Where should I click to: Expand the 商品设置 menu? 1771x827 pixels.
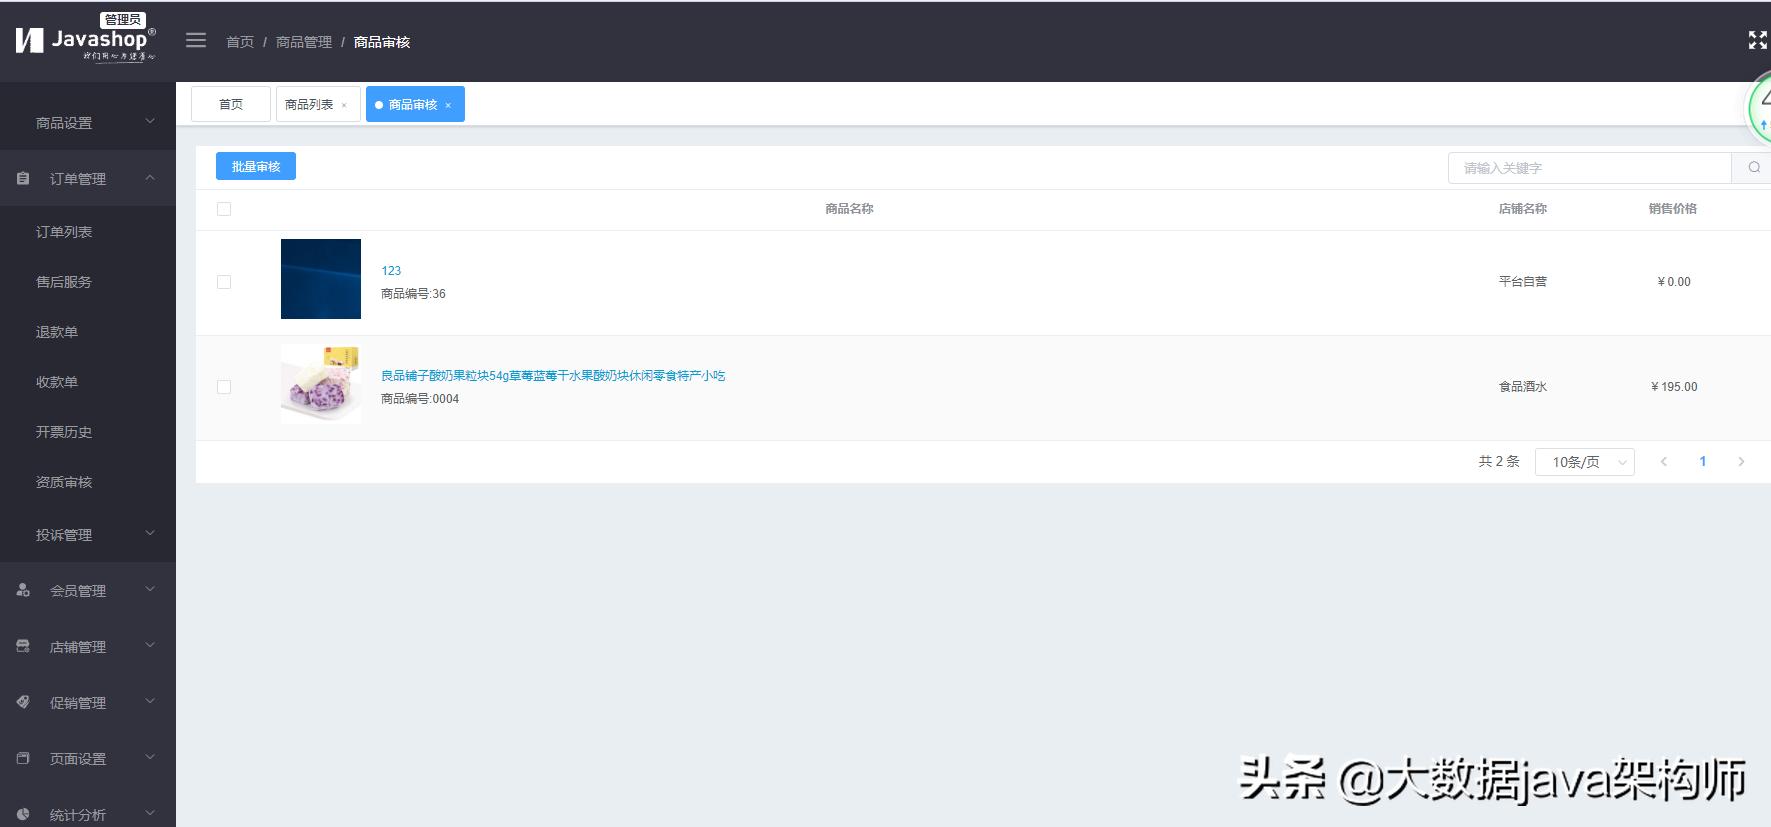tap(88, 122)
